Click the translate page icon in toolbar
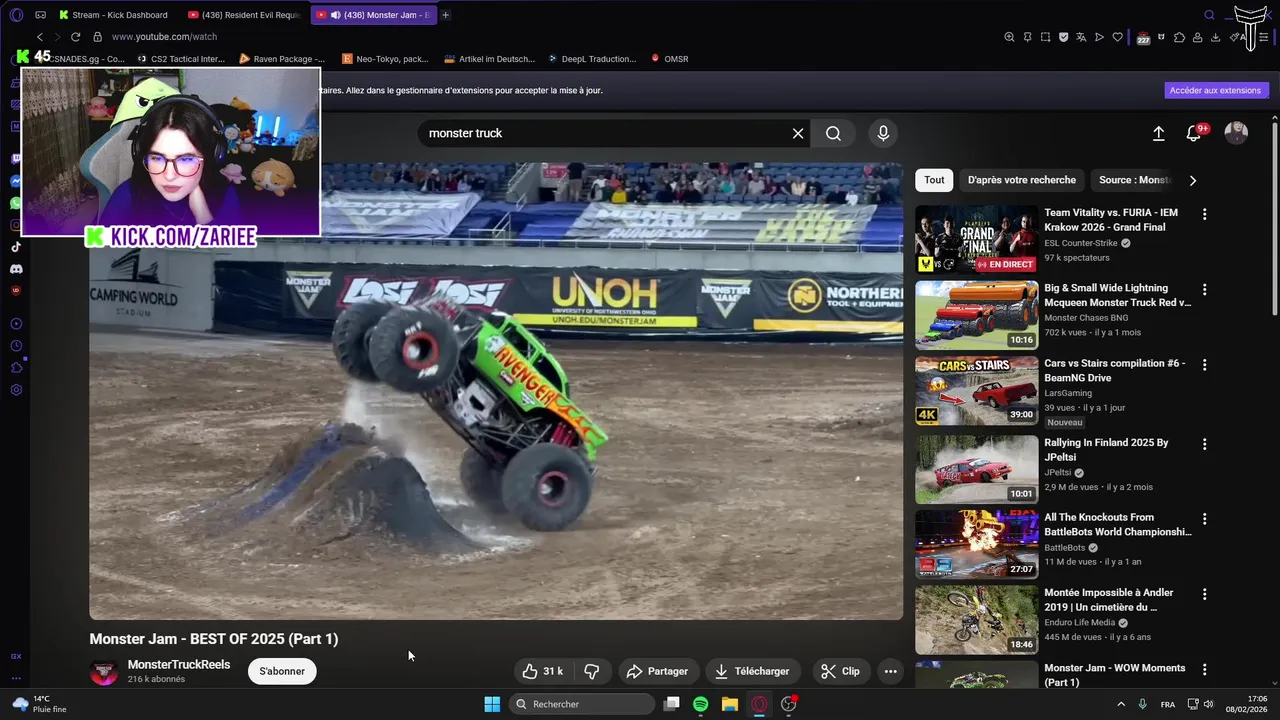This screenshot has height=720, width=1280. click(x=1081, y=37)
